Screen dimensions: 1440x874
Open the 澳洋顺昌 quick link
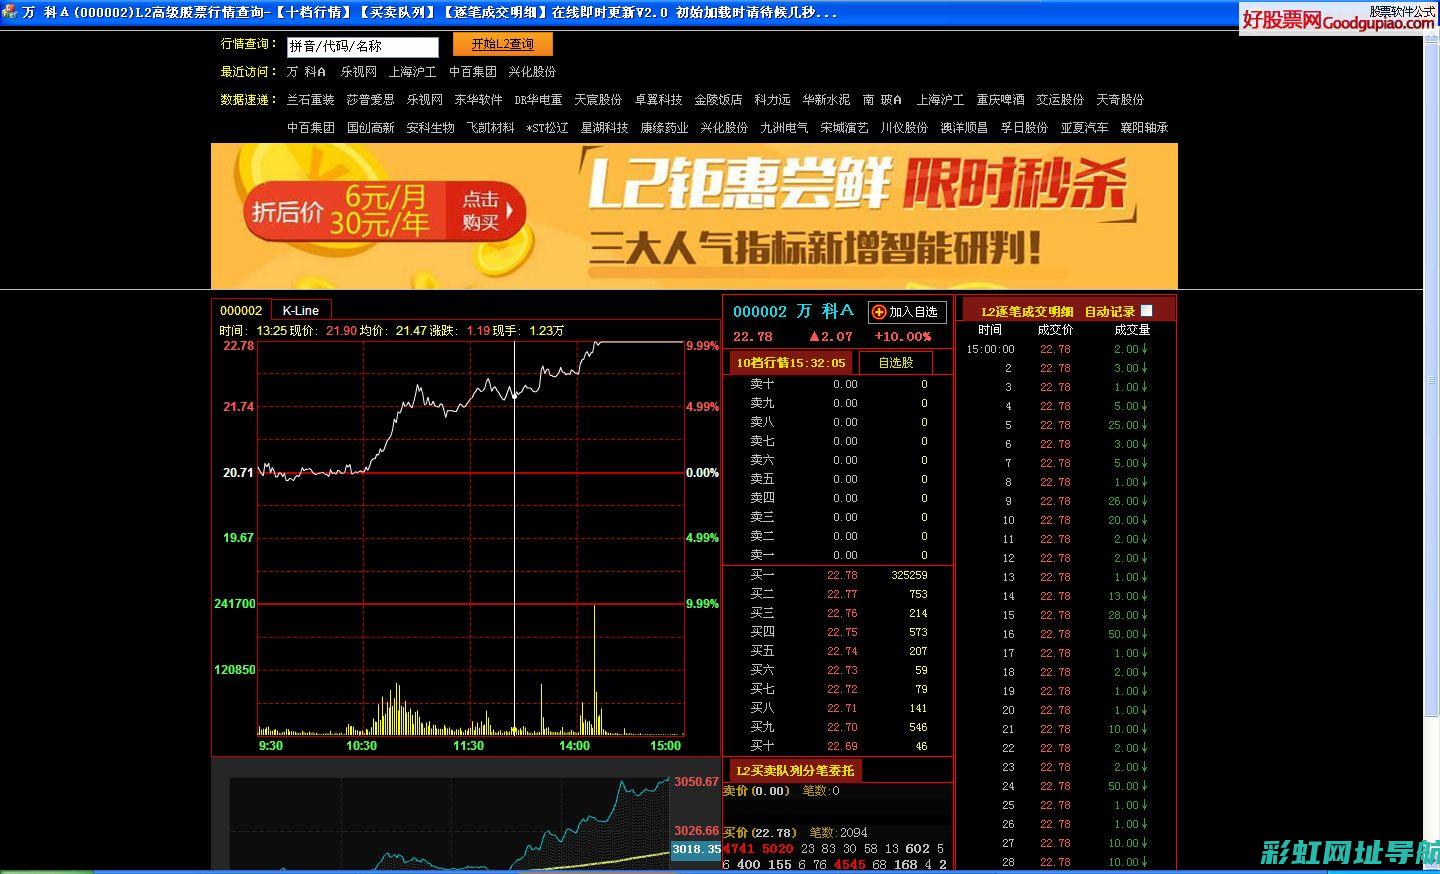964,128
